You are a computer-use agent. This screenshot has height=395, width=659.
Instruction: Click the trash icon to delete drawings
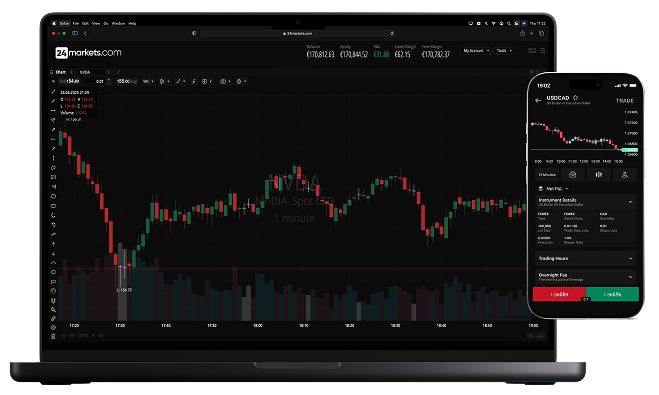pyautogui.click(x=53, y=336)
